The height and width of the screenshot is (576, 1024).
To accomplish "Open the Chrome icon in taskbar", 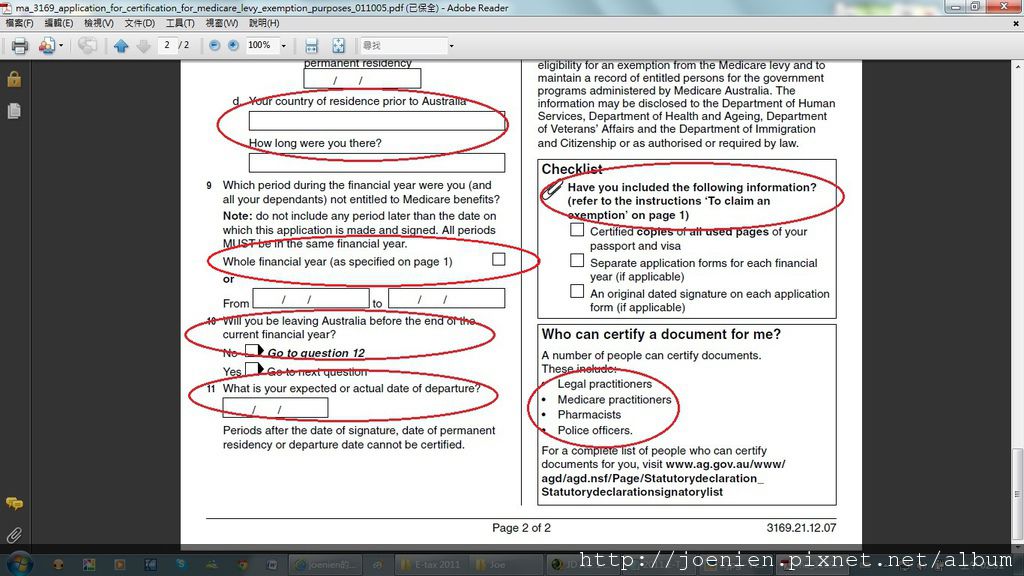I will [x=242, y=564].
